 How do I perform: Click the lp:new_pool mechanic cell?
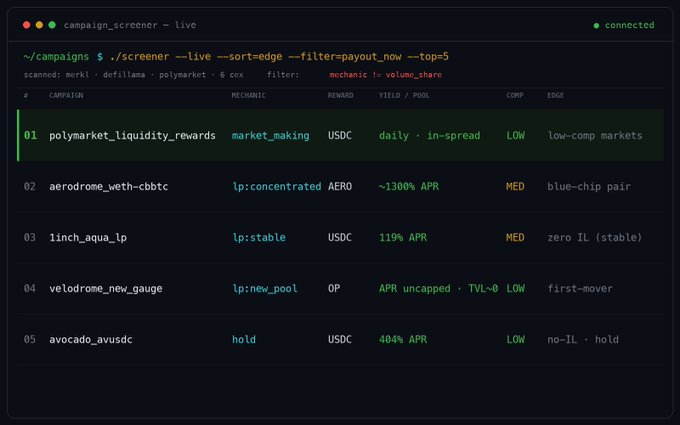click(x=265, y=288)
